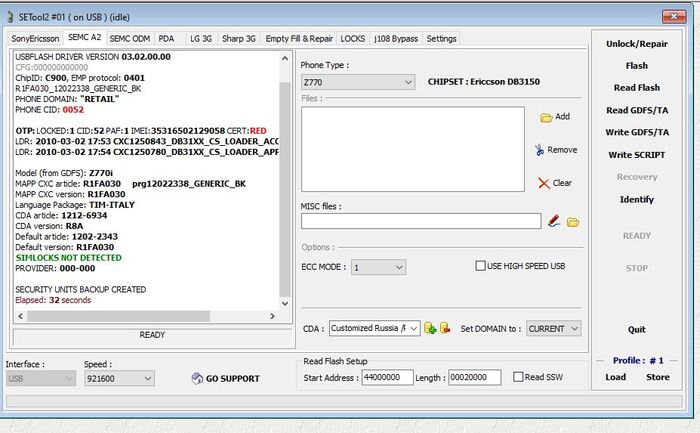Click the Start Address input field
Viewport: 700px width, 433px height.
click(388, 377)
